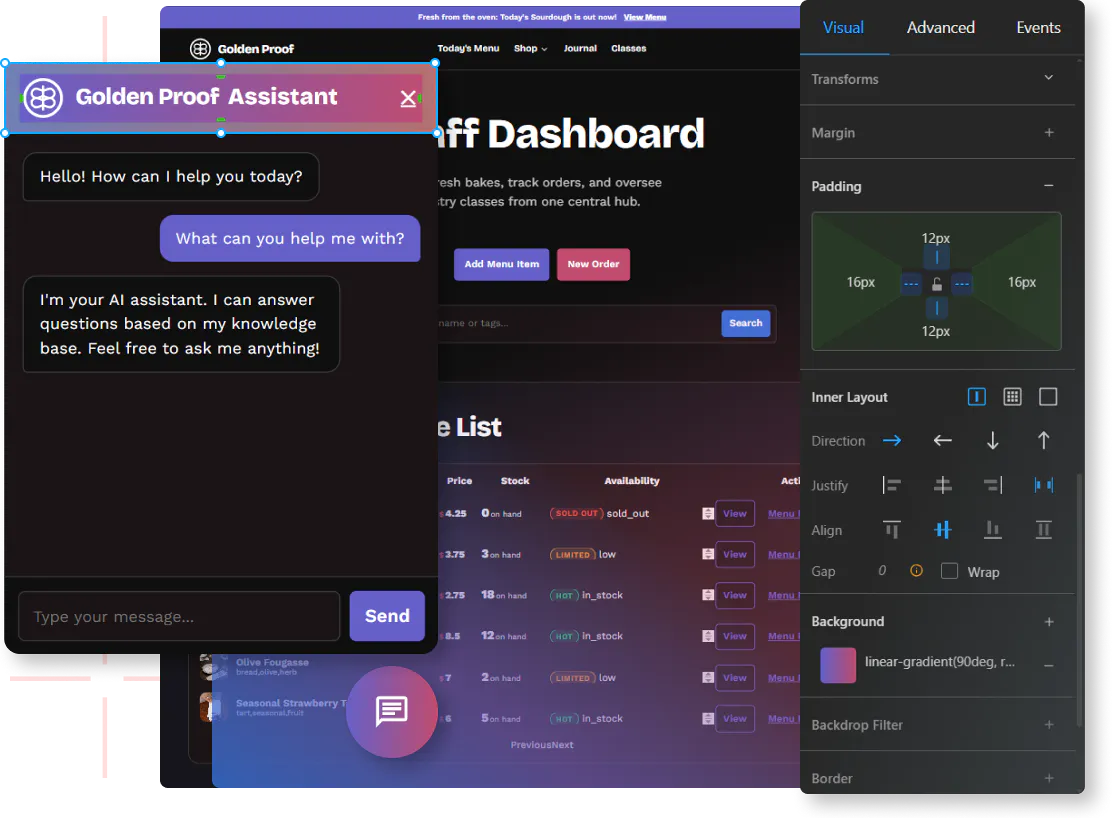Add a new Background layer

pyautogui.click(x=1049, y=622)
